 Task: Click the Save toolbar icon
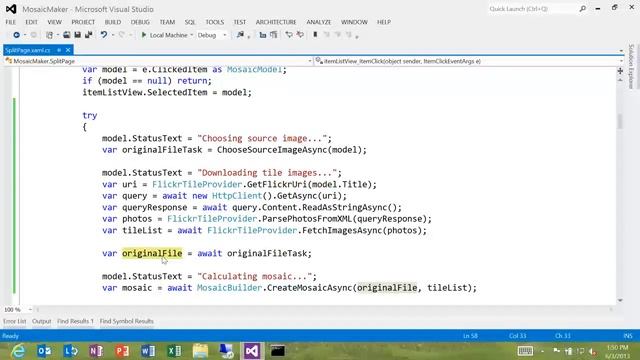pos(78,35)
